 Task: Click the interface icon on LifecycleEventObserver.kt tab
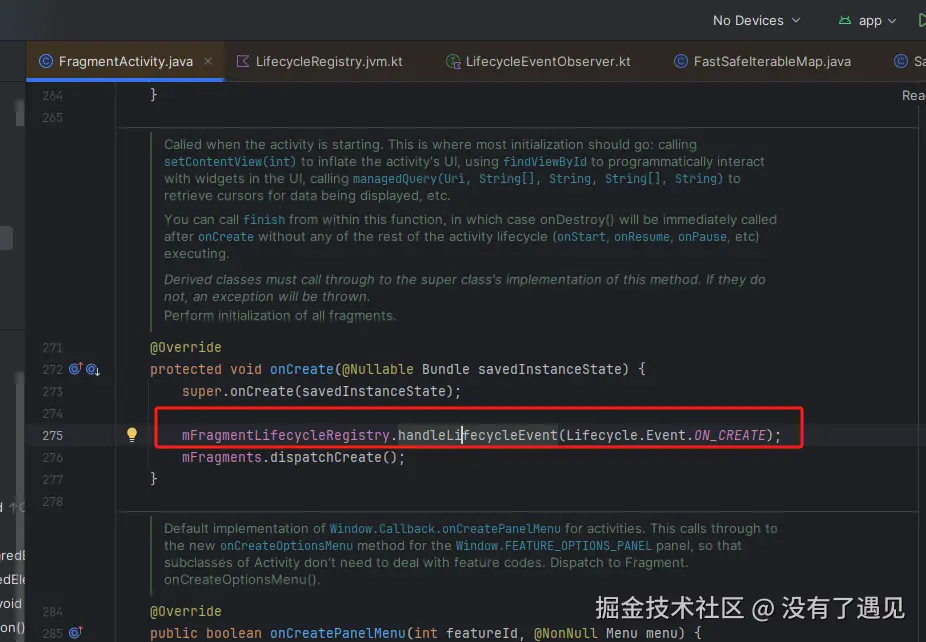tap(453, 61)
